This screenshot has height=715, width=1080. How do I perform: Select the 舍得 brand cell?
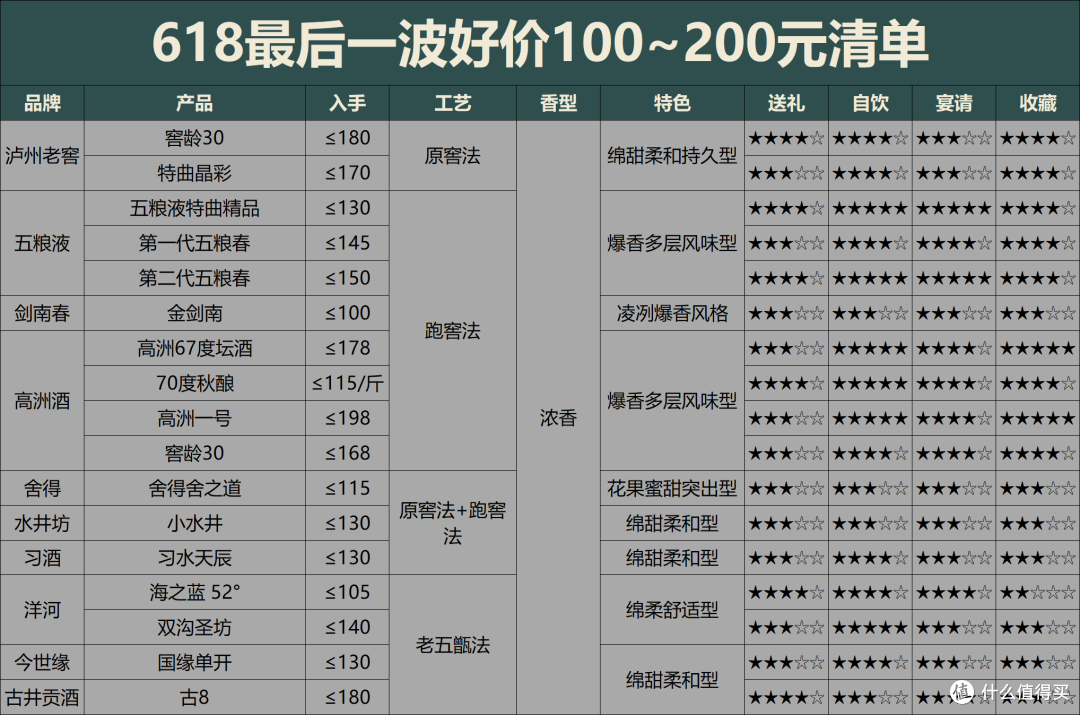tap(42, 488)
